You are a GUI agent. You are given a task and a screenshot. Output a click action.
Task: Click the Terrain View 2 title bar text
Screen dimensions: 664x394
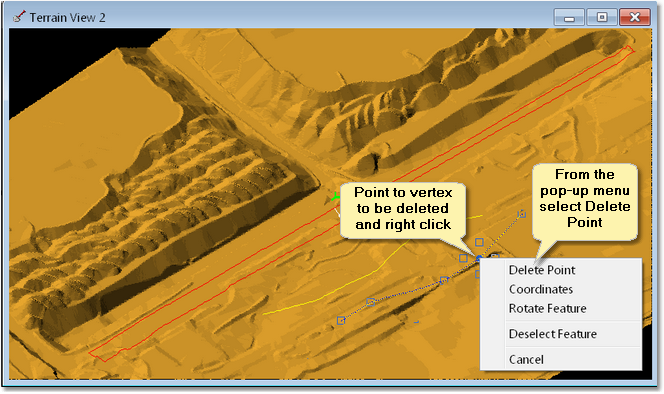[x=67, y=17]
